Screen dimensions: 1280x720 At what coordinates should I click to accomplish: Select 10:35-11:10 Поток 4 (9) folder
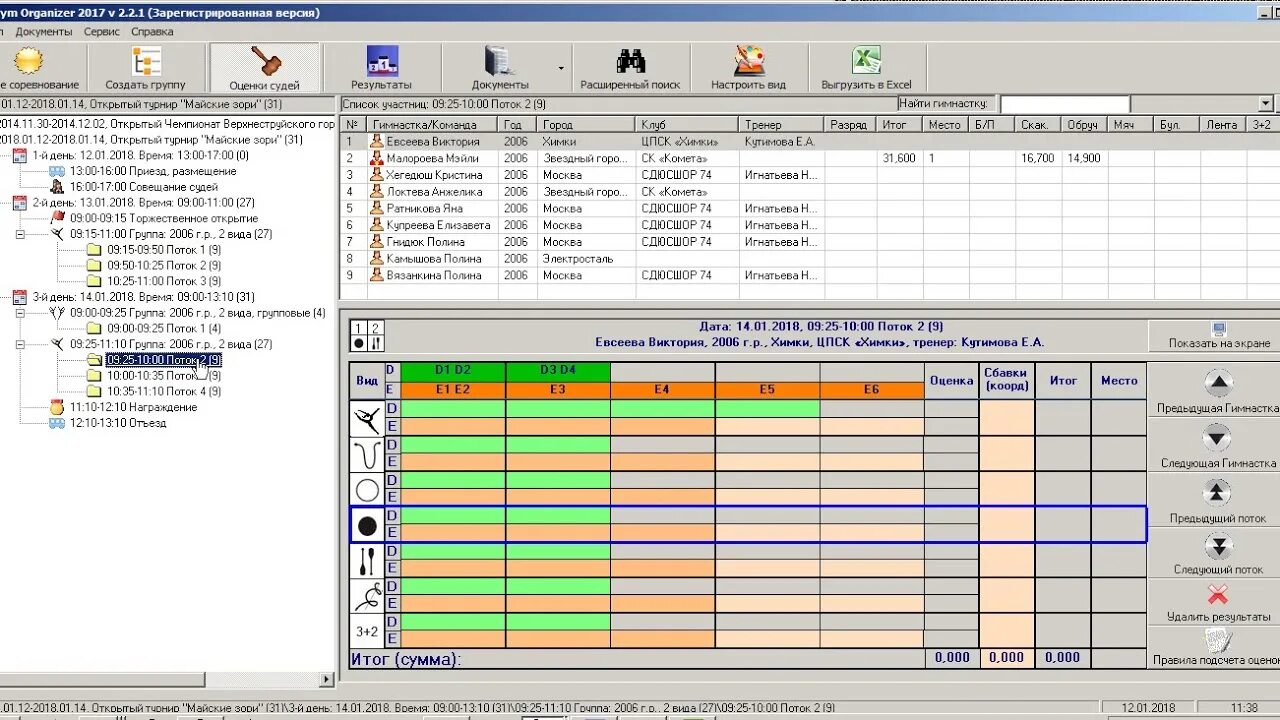click(x=163, y=392)
